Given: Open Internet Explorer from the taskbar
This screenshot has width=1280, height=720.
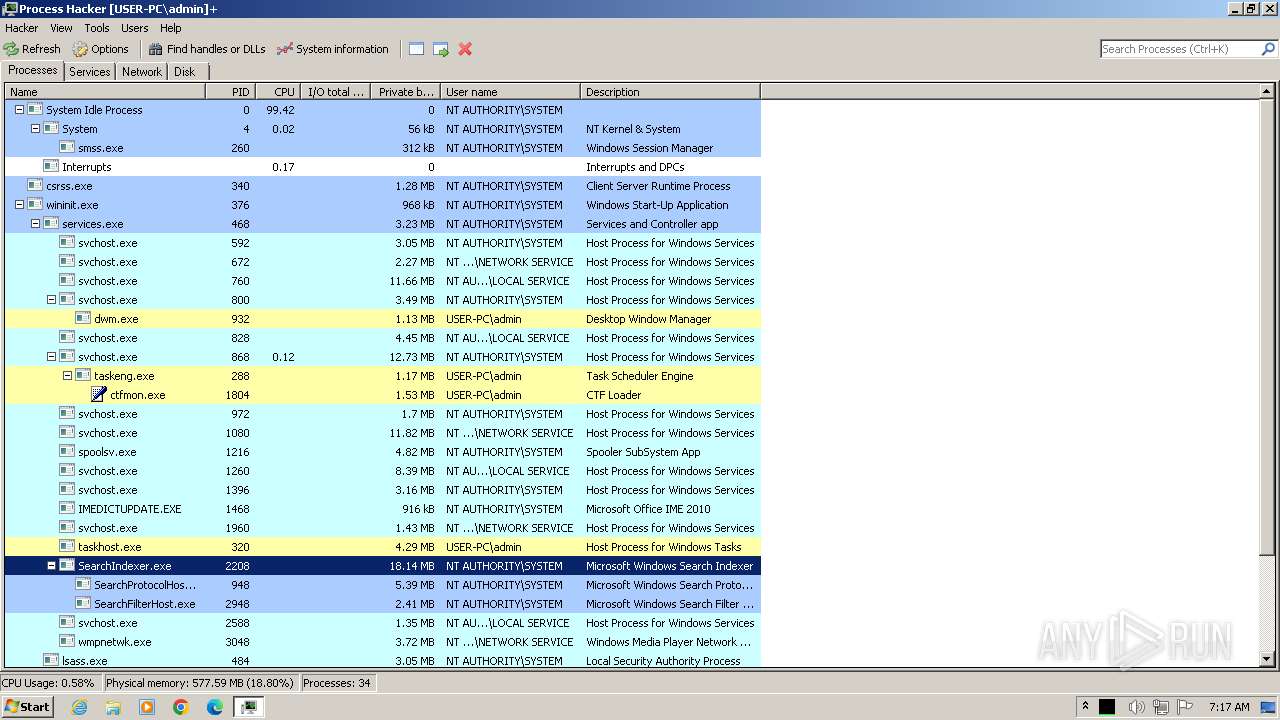Looking at the screenshot, I should [x=79, y=707].
